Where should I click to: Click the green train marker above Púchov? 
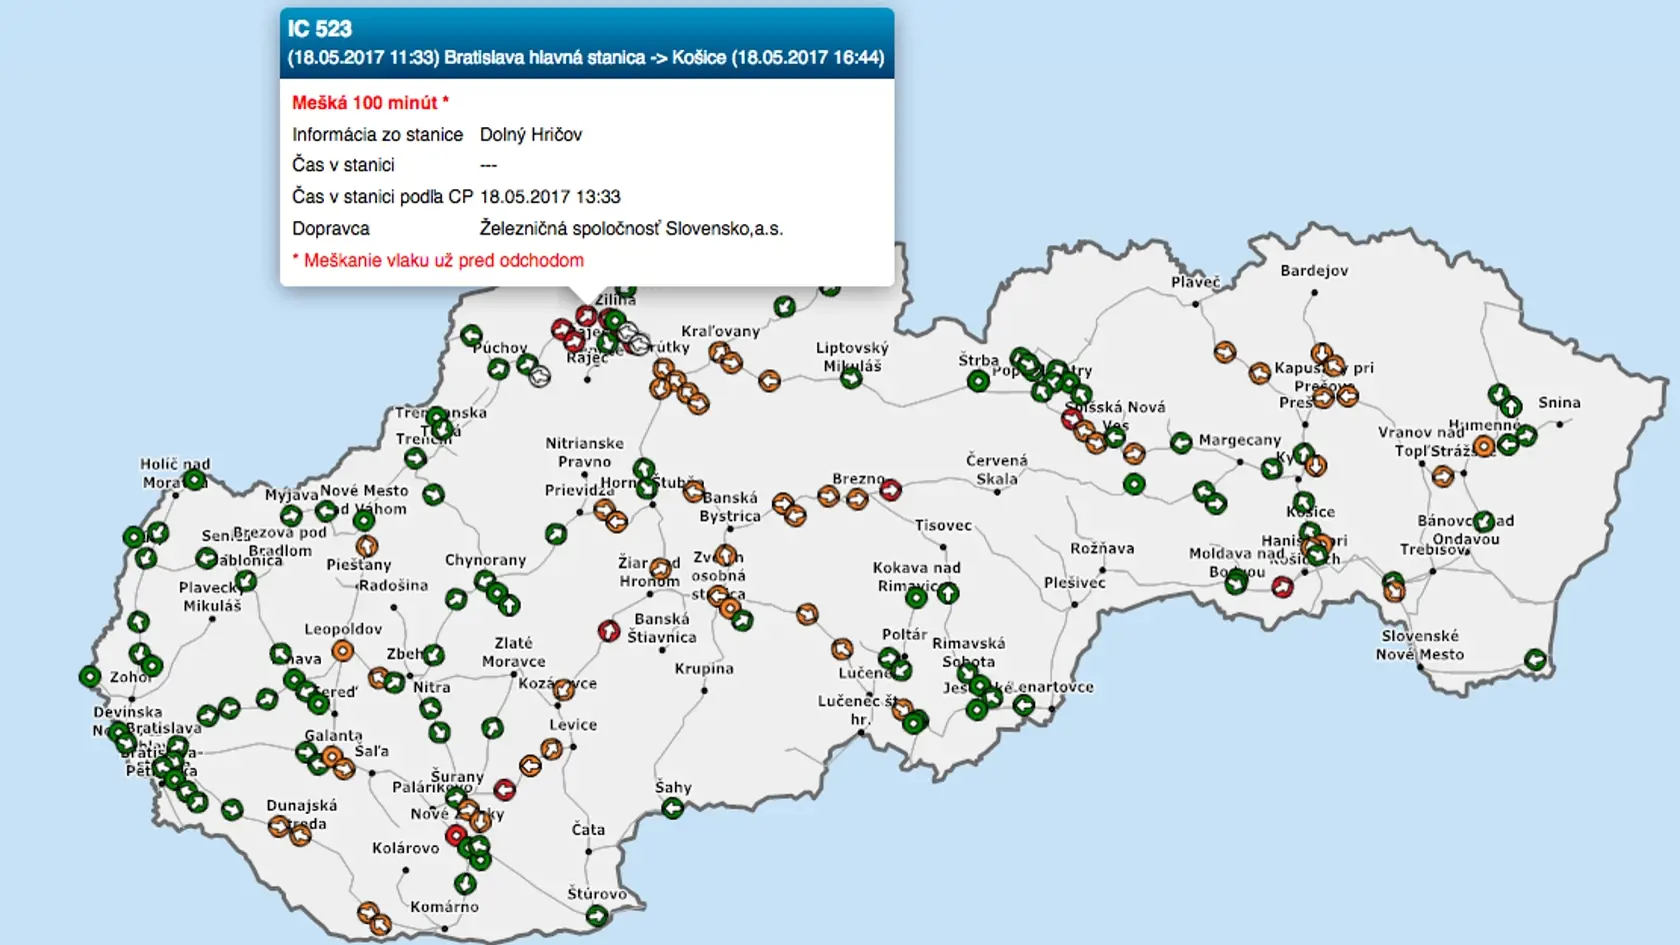tap(471, 336)
